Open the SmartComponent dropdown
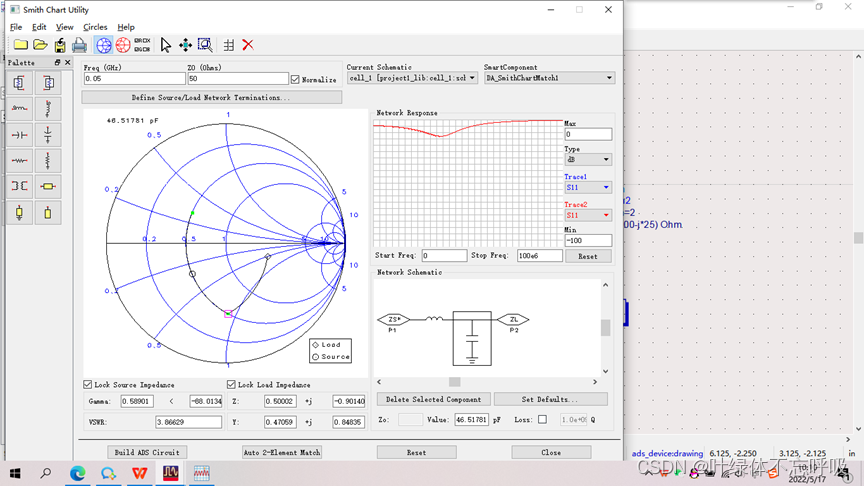This screenshot has width=864, height=486. point(549,78)
